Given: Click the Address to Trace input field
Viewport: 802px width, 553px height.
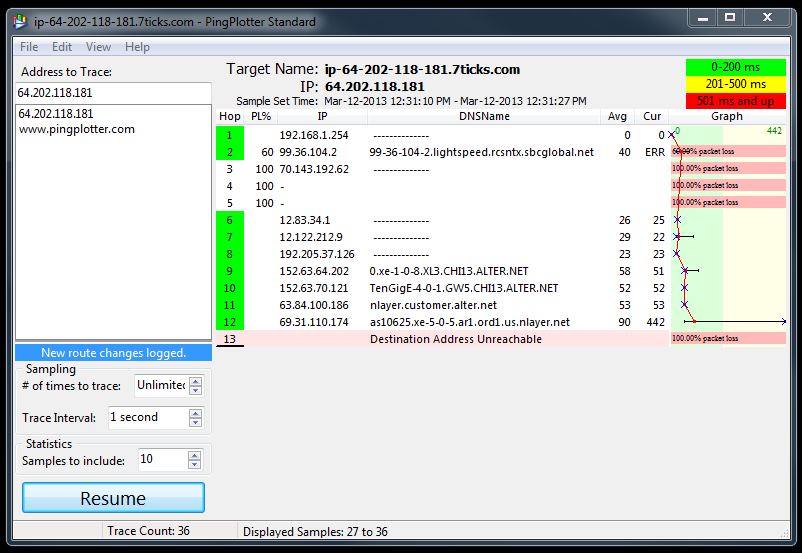Looking at the screenshot, I should [114, 93].
